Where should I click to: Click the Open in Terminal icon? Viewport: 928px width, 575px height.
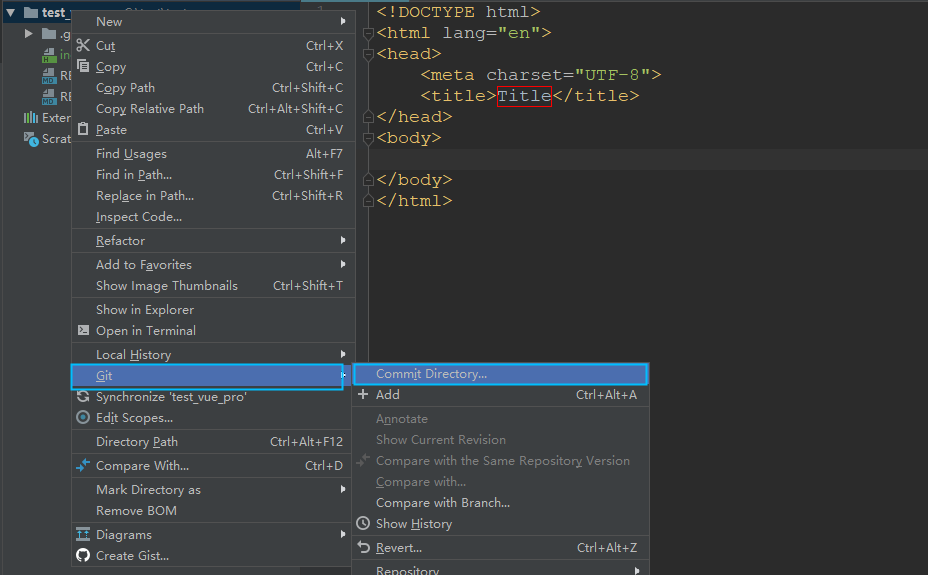point(83,331)
